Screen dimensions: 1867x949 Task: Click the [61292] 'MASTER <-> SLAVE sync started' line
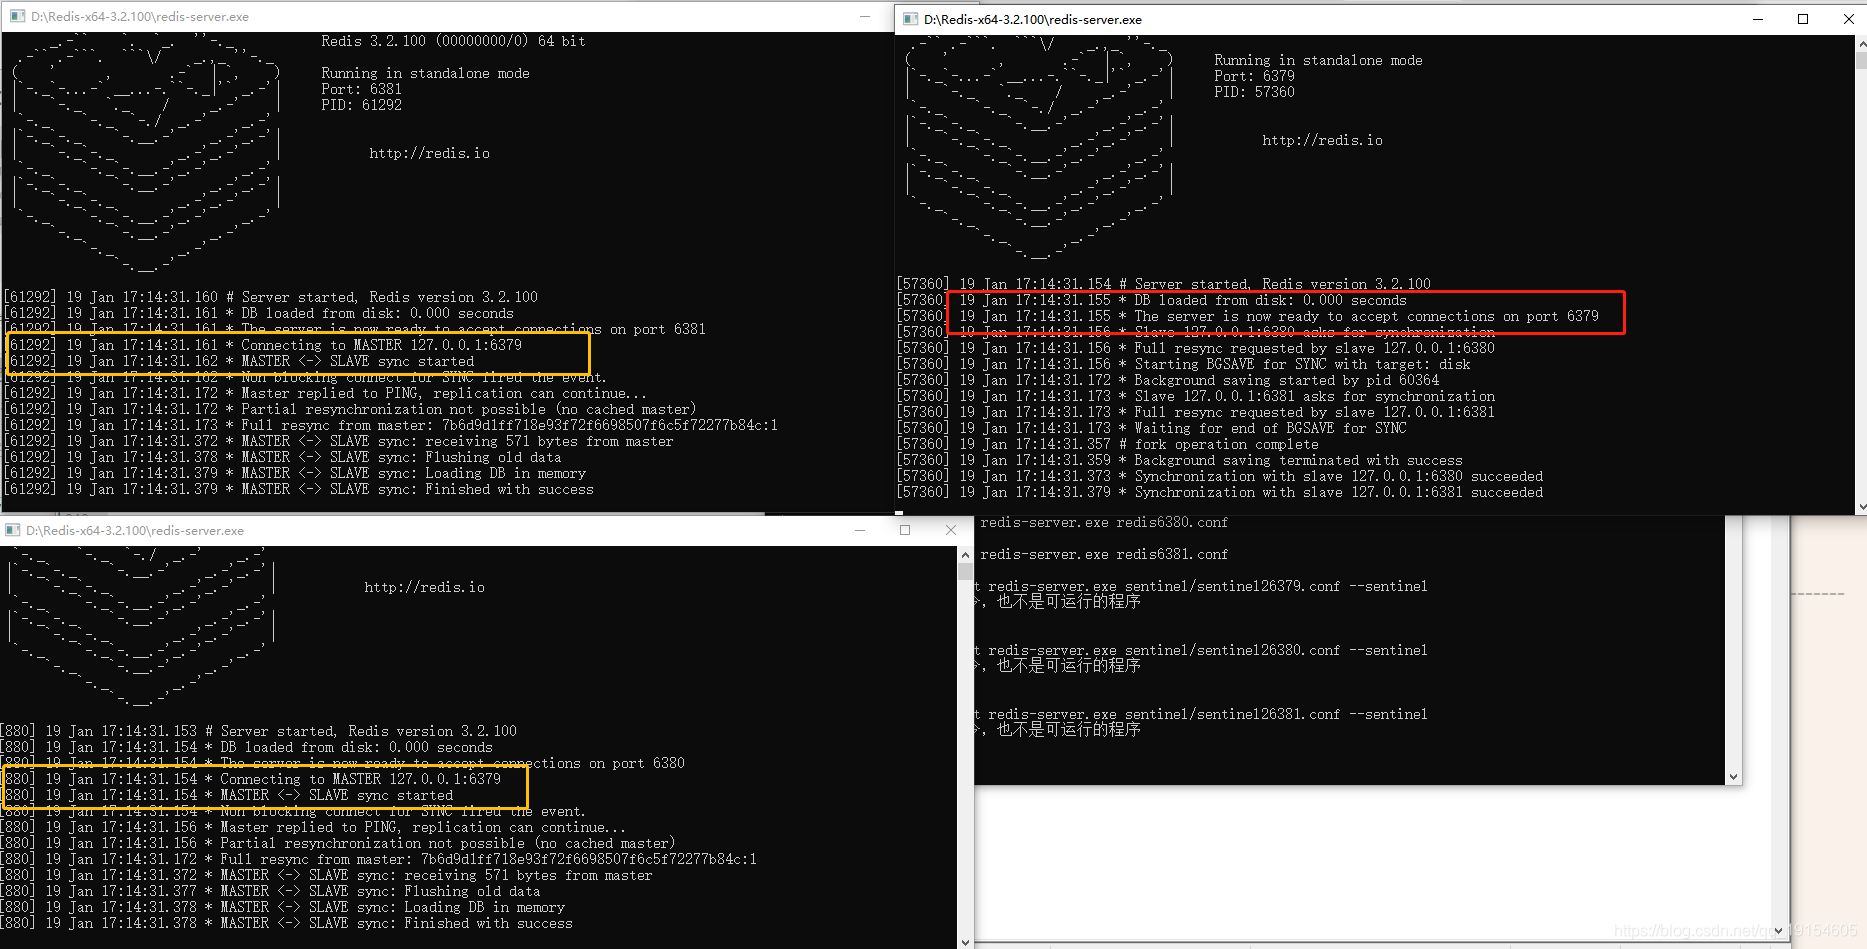click(x=240, y=361)
